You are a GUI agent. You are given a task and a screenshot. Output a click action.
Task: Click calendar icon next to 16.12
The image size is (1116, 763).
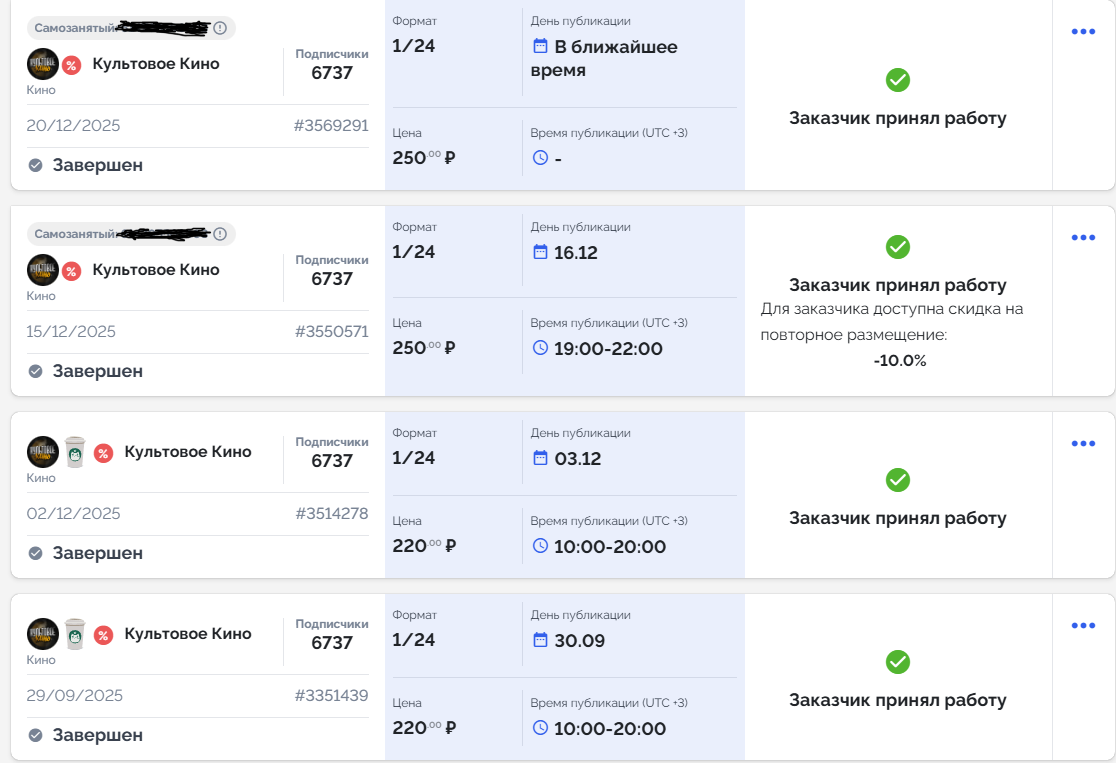540,253
